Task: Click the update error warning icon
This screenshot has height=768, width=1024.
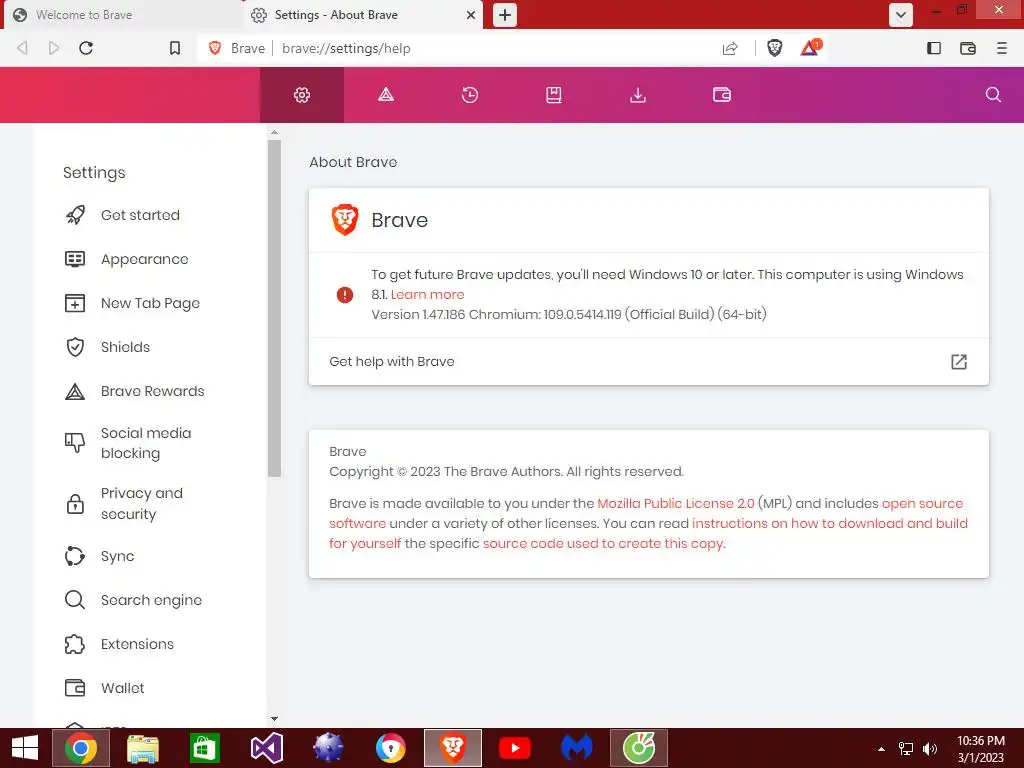Action: pos(345,295)
